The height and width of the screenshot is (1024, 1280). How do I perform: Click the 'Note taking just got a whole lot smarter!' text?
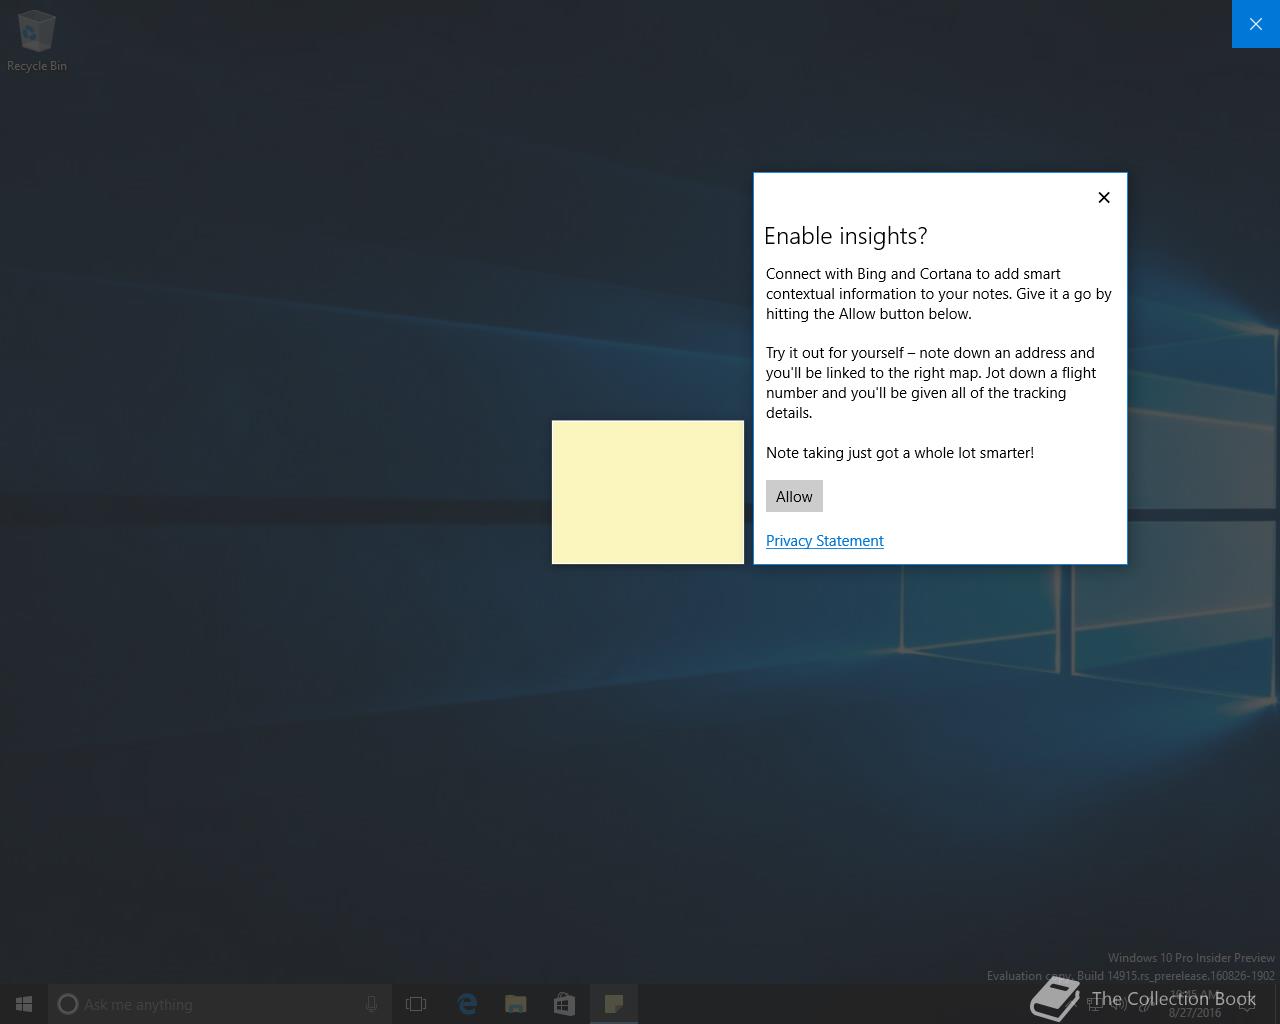pos(900,453)
